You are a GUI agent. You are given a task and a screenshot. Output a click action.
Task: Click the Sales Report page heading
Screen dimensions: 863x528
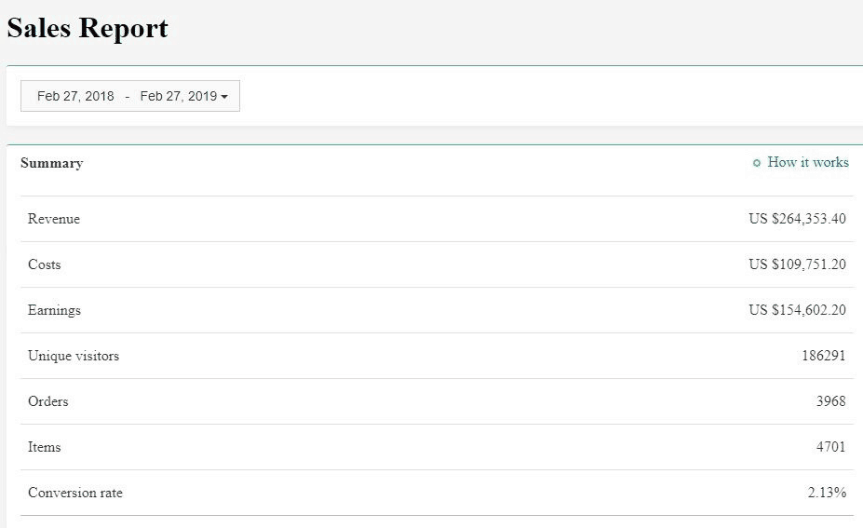click(87, 29)
